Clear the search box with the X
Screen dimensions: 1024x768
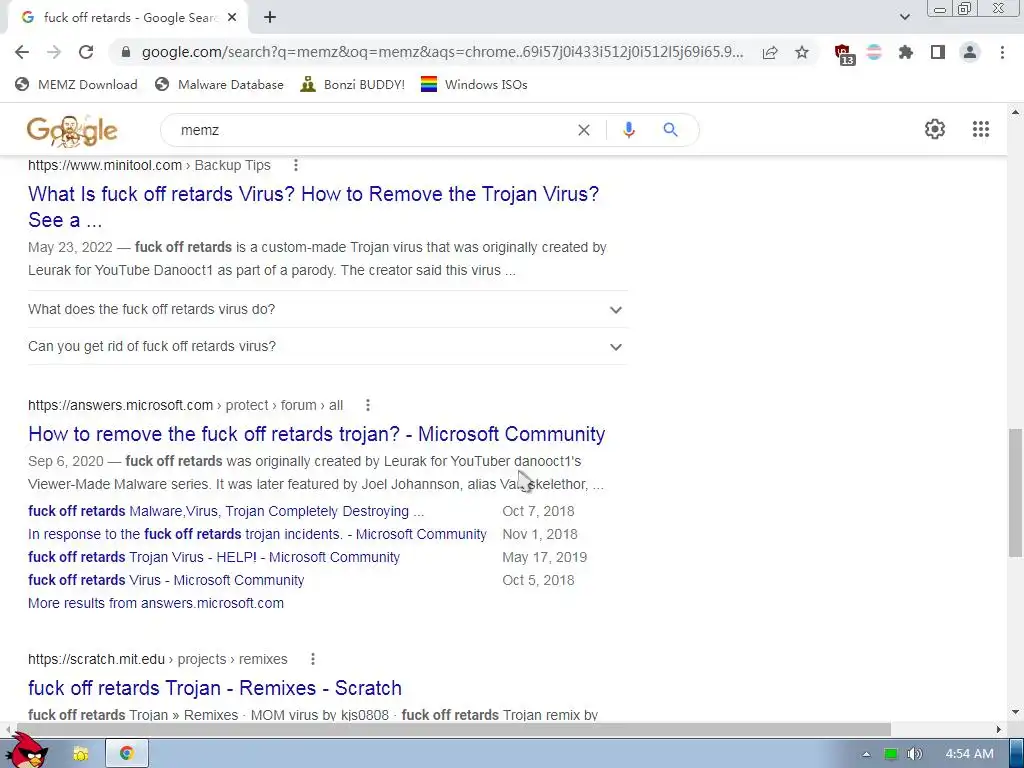click(584, 130)
